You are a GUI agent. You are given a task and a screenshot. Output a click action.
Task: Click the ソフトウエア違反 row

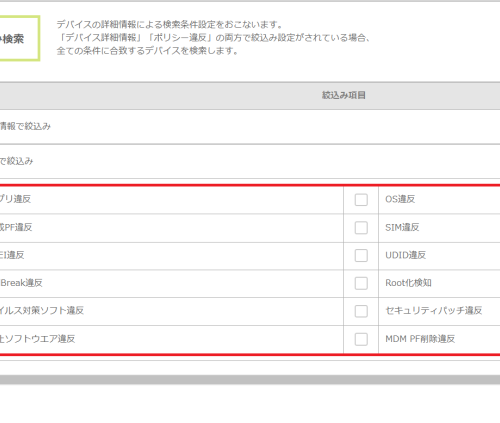pyautogui.click(x=172, y=339)
